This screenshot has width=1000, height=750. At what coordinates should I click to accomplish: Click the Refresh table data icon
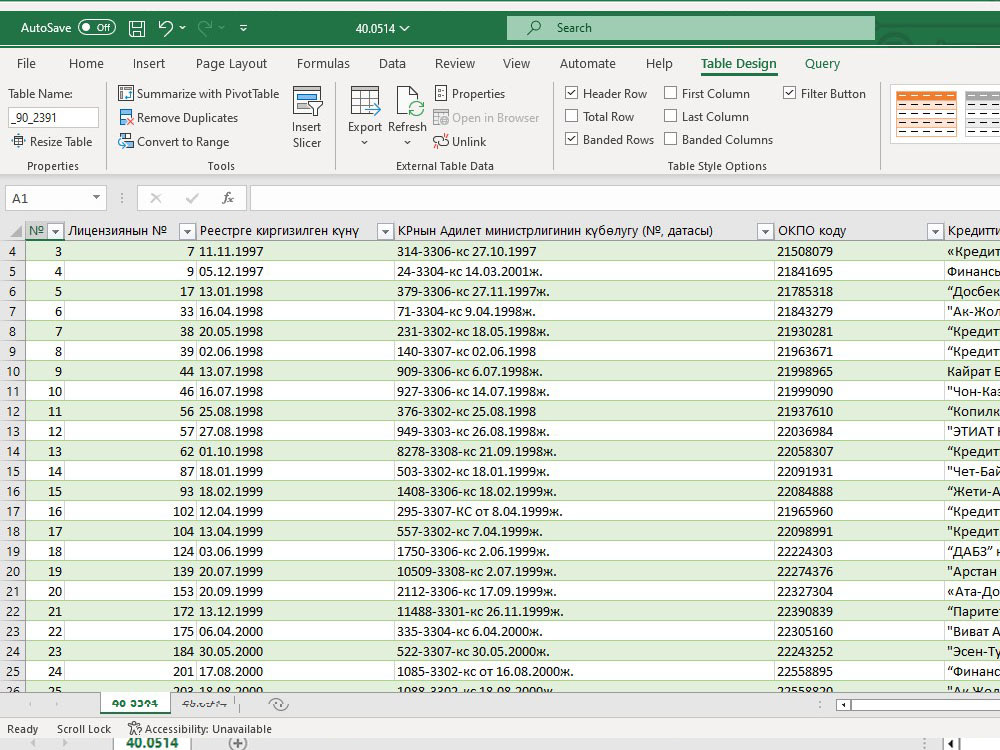[x=407, y=110]
